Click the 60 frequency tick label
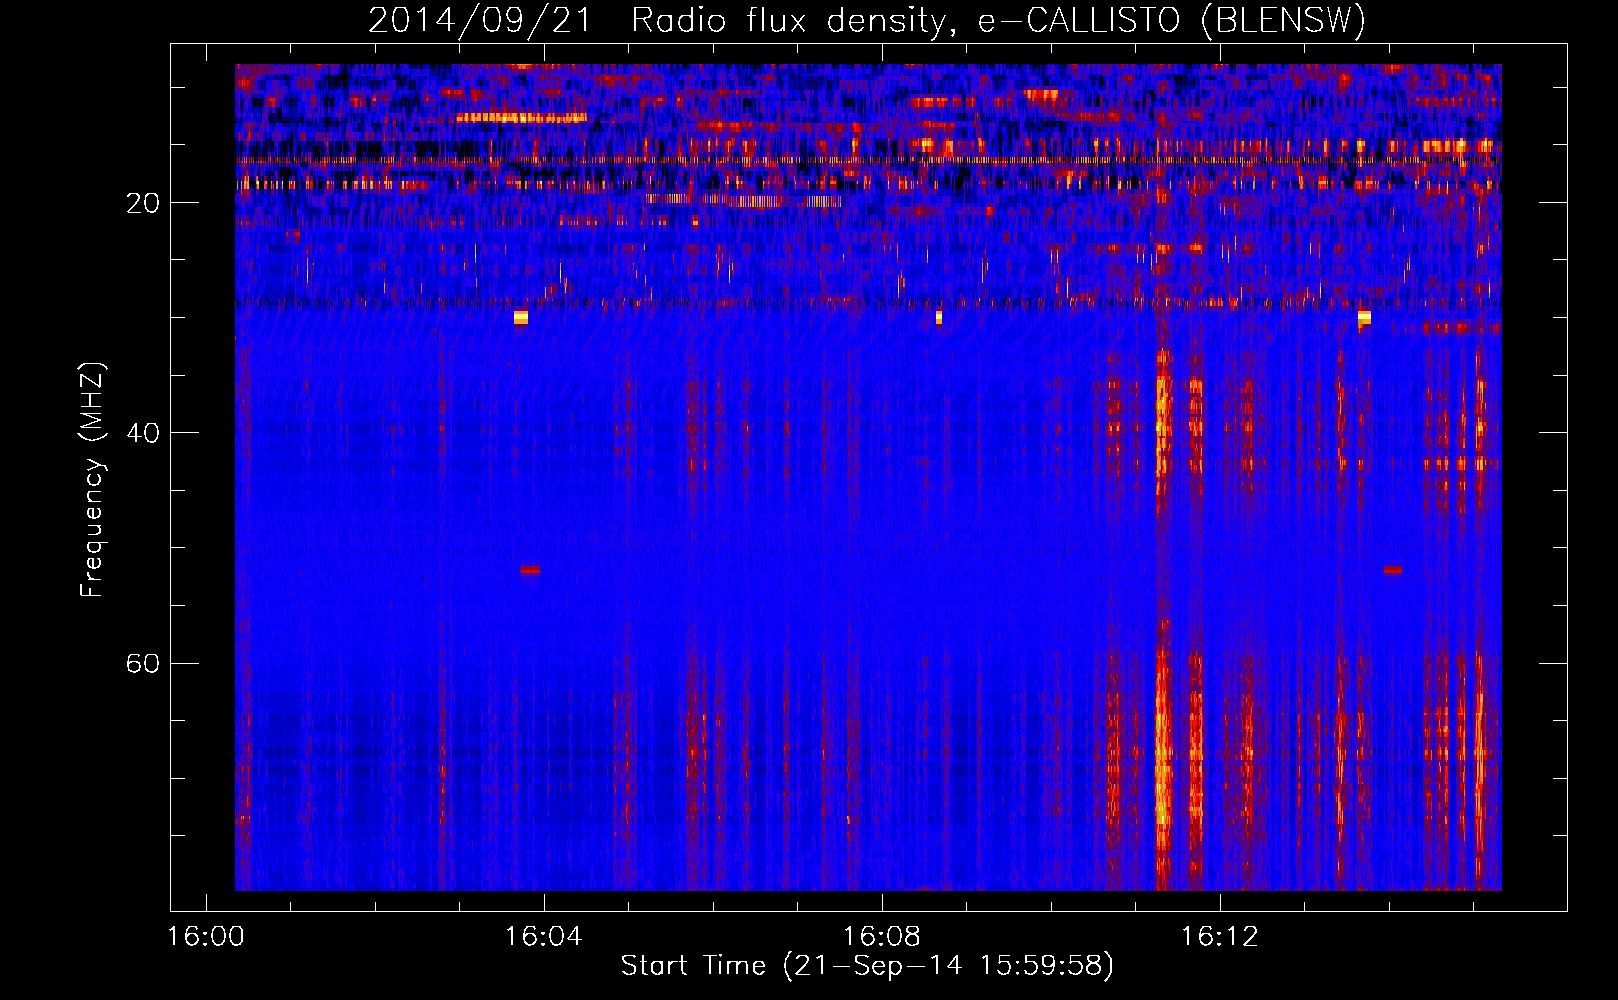 pyautogui.click(x=143, y=664)
